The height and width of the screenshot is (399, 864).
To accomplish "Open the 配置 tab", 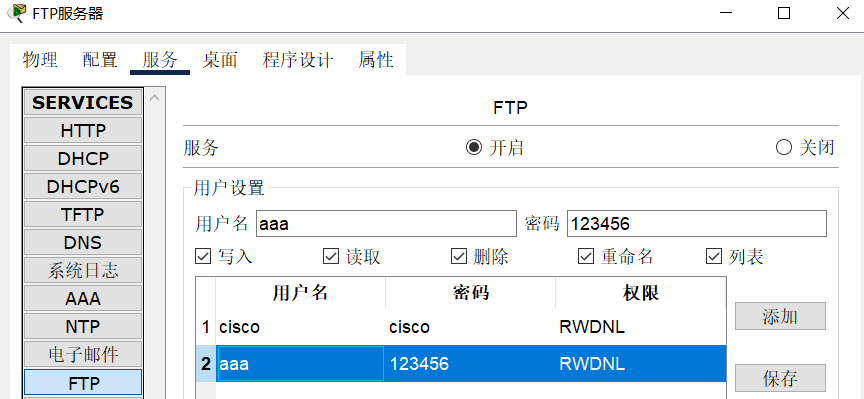I will pos(100,60).
